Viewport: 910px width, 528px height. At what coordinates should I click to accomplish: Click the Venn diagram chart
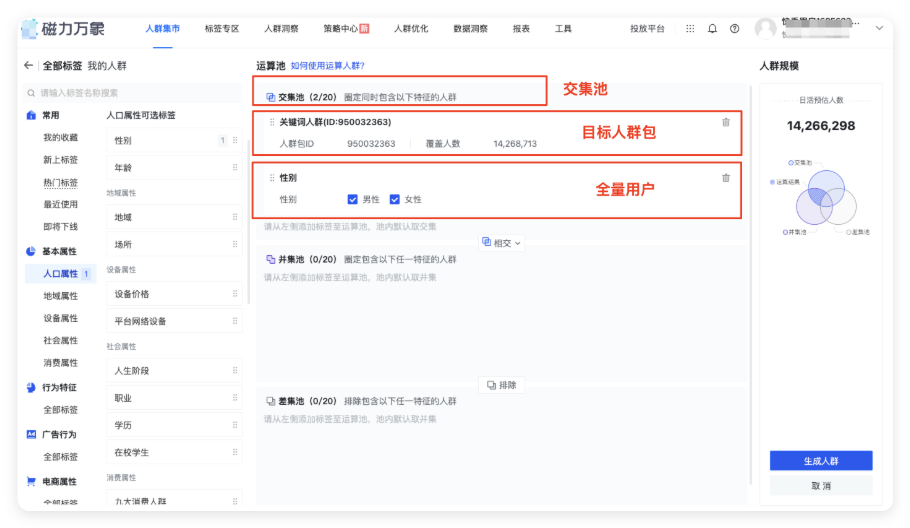pos(826,198)
